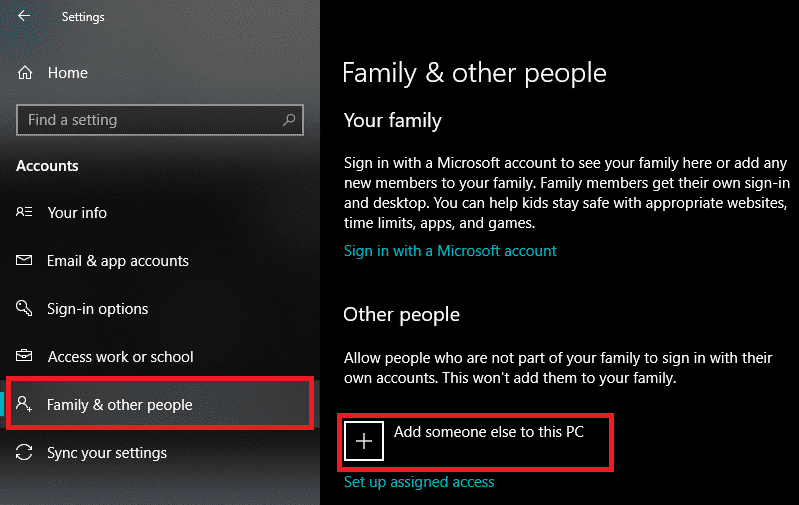This screenshot has height=505, width=799.
Task: Open Email & app accounts
Action: click(x=118, y=261)
